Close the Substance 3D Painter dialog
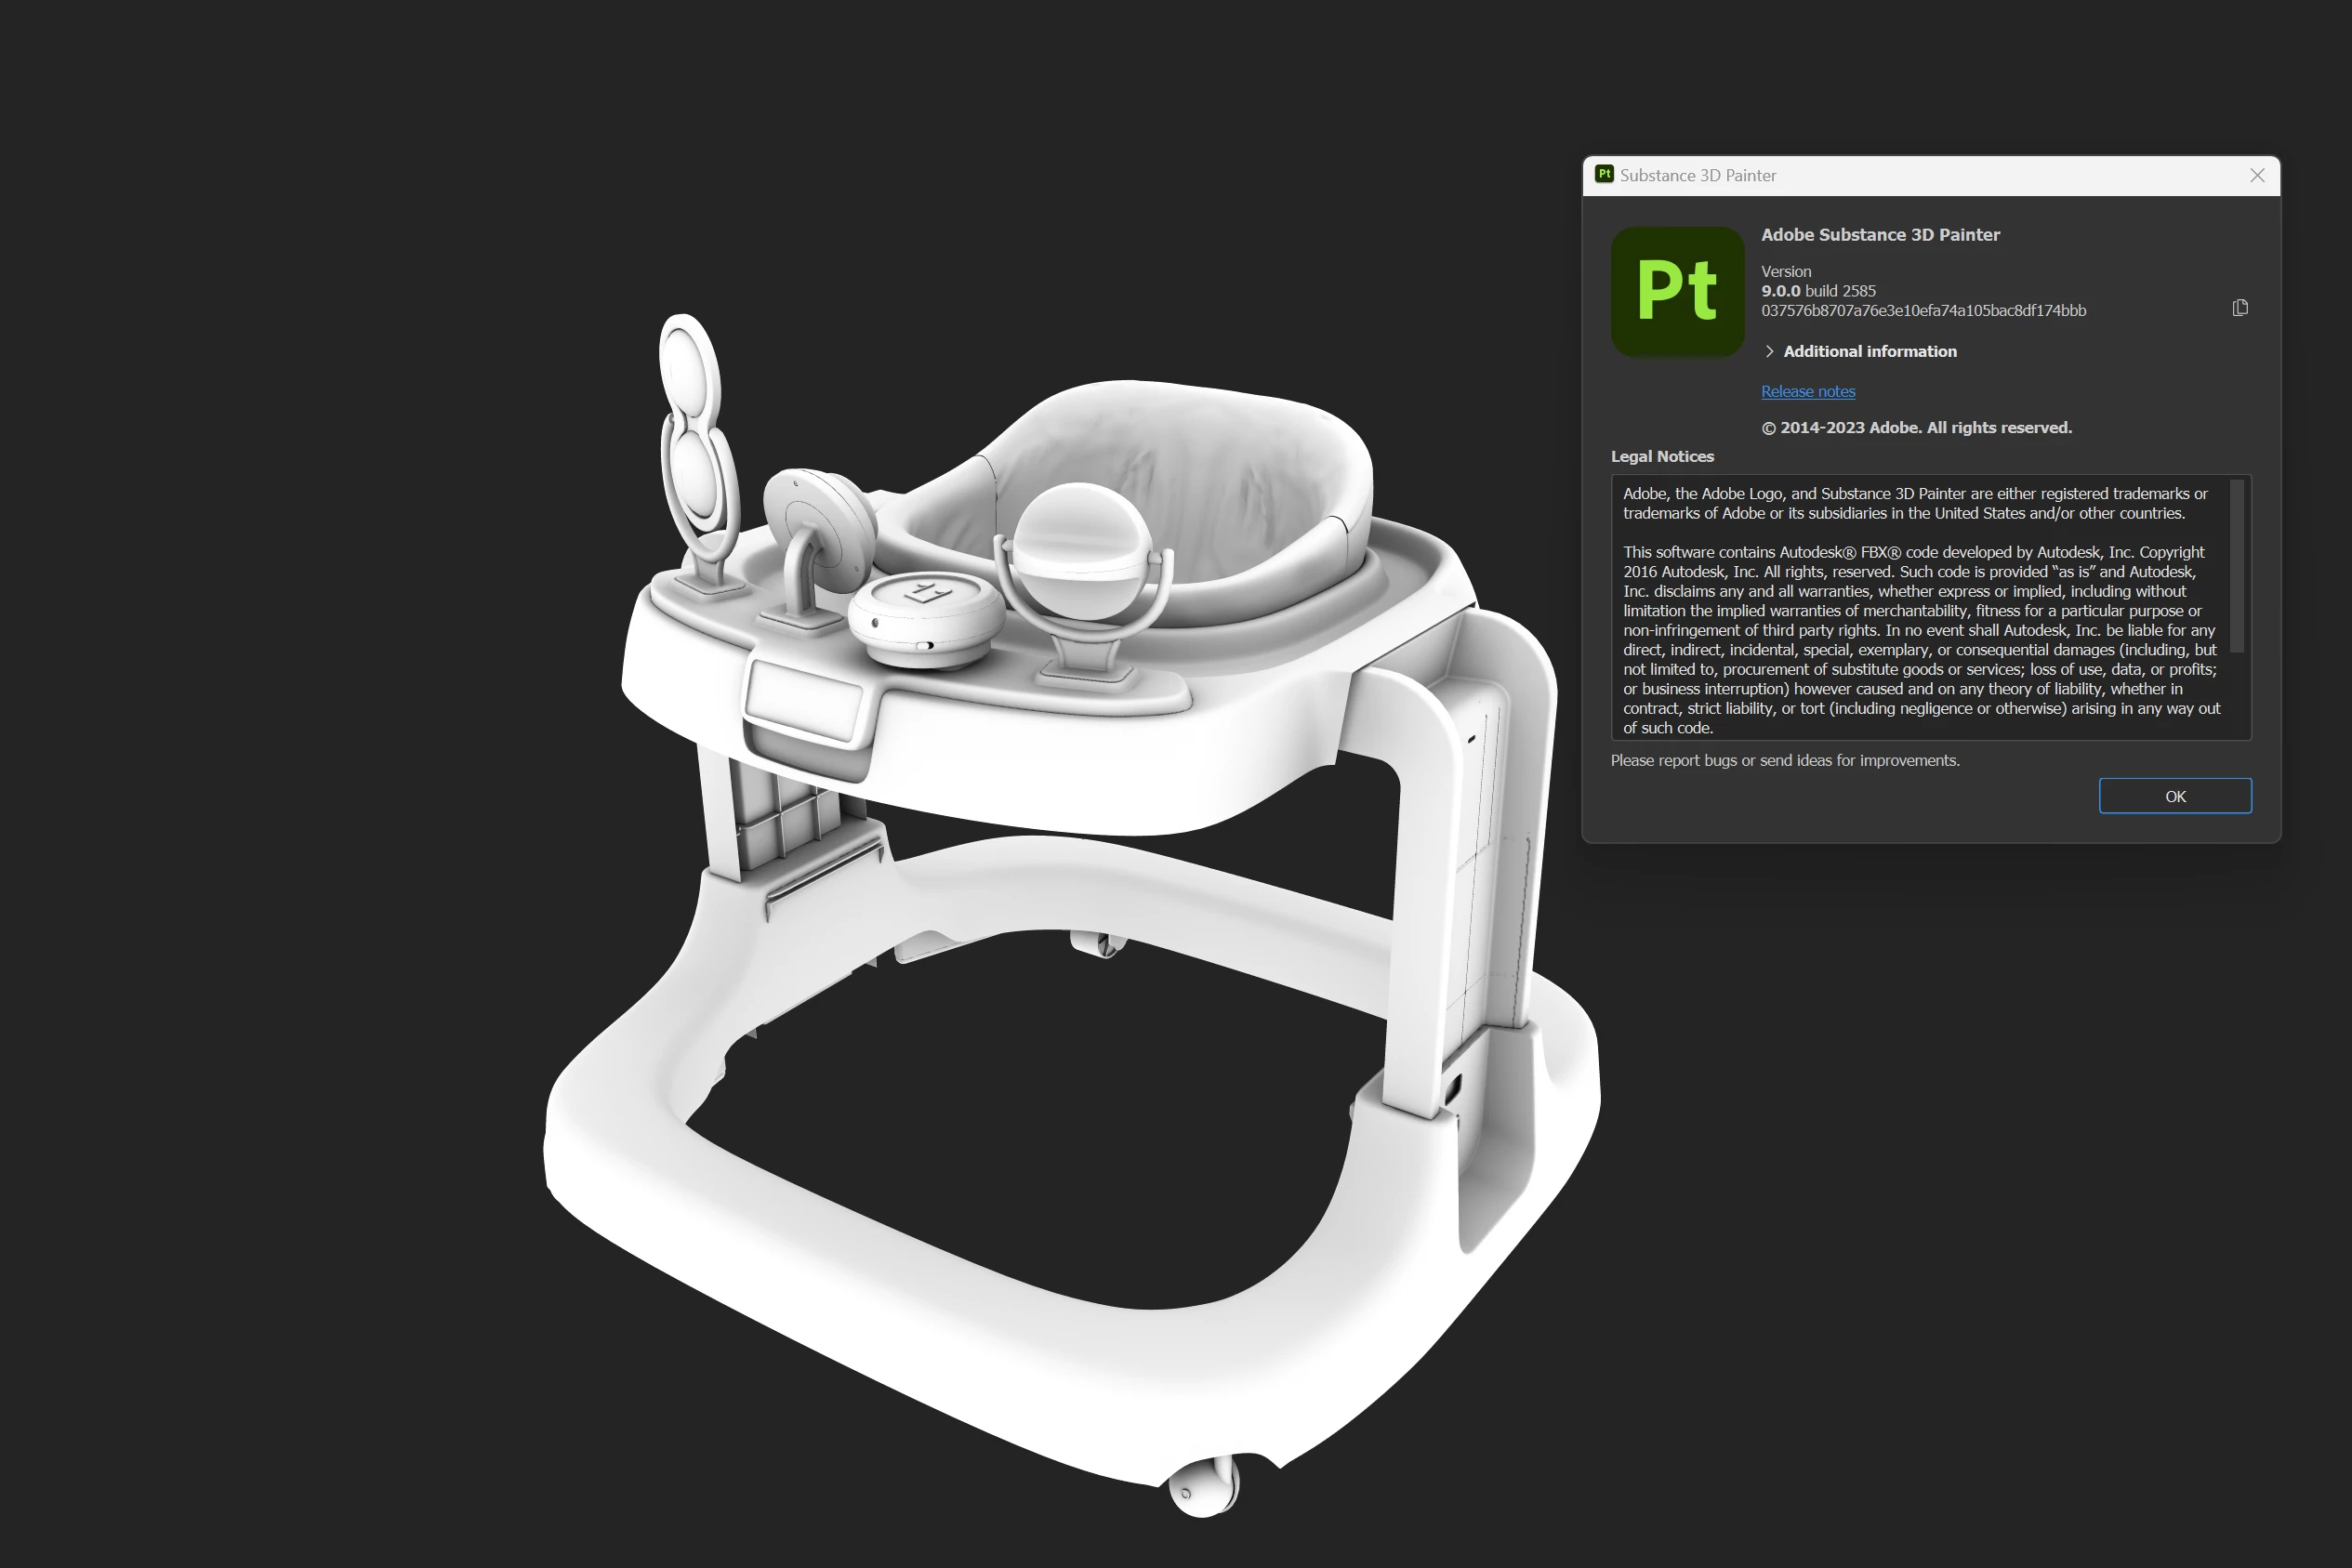The height and width of the screenshot is (1568, 2352). pyautogui.click(x=2257, y=175)
